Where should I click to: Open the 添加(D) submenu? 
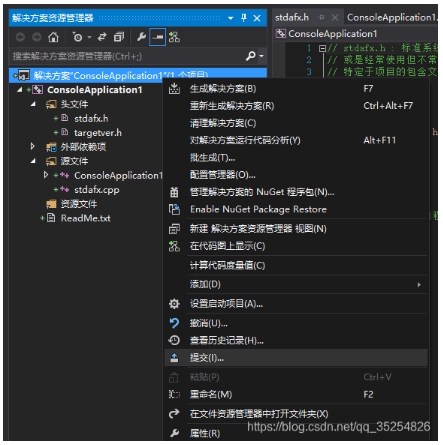point(296,285)
